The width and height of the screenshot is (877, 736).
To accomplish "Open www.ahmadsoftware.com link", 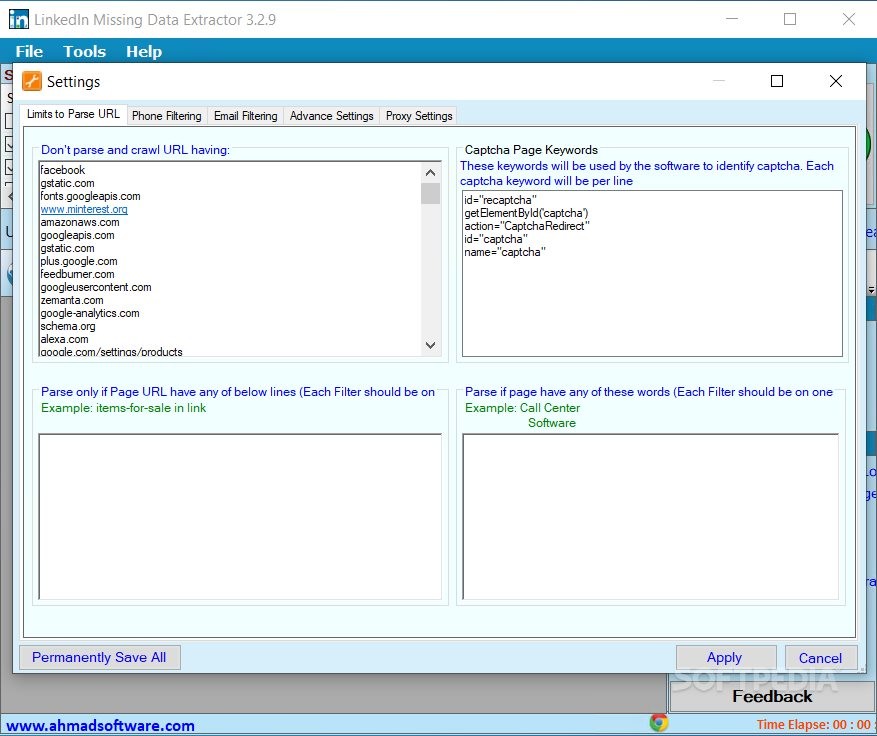I will point(100,725).
